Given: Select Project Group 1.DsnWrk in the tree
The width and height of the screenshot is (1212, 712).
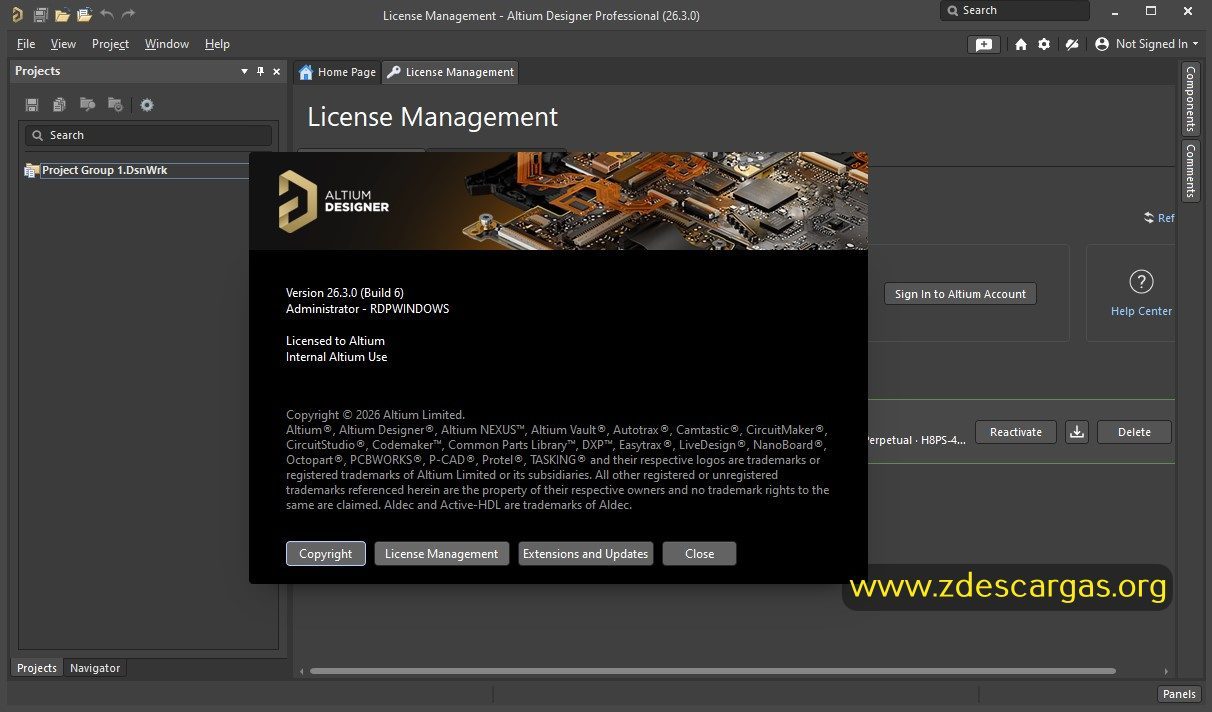Looking at the screenshot, I should point(104,170).
